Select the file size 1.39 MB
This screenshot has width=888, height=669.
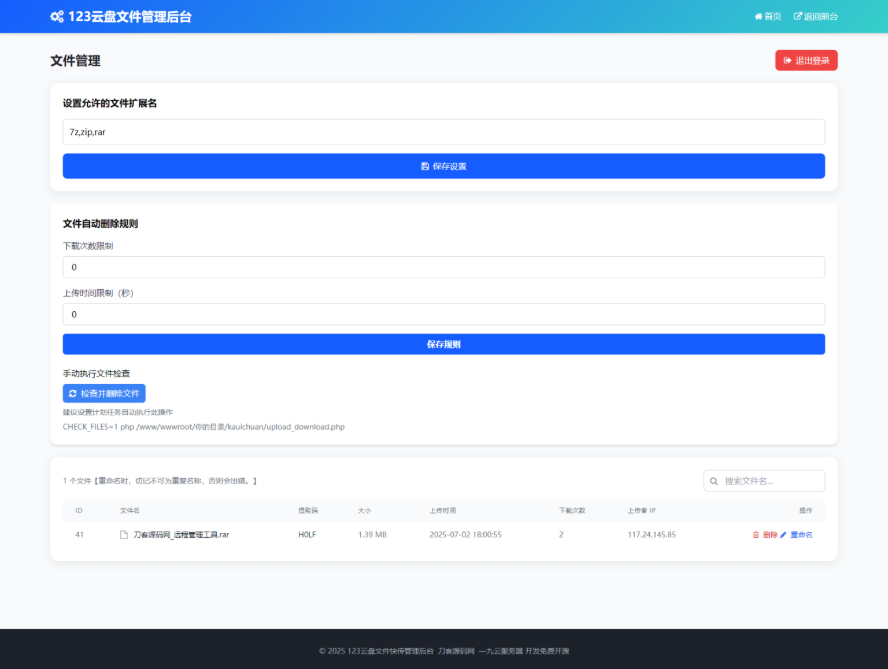tap(372, 535)
